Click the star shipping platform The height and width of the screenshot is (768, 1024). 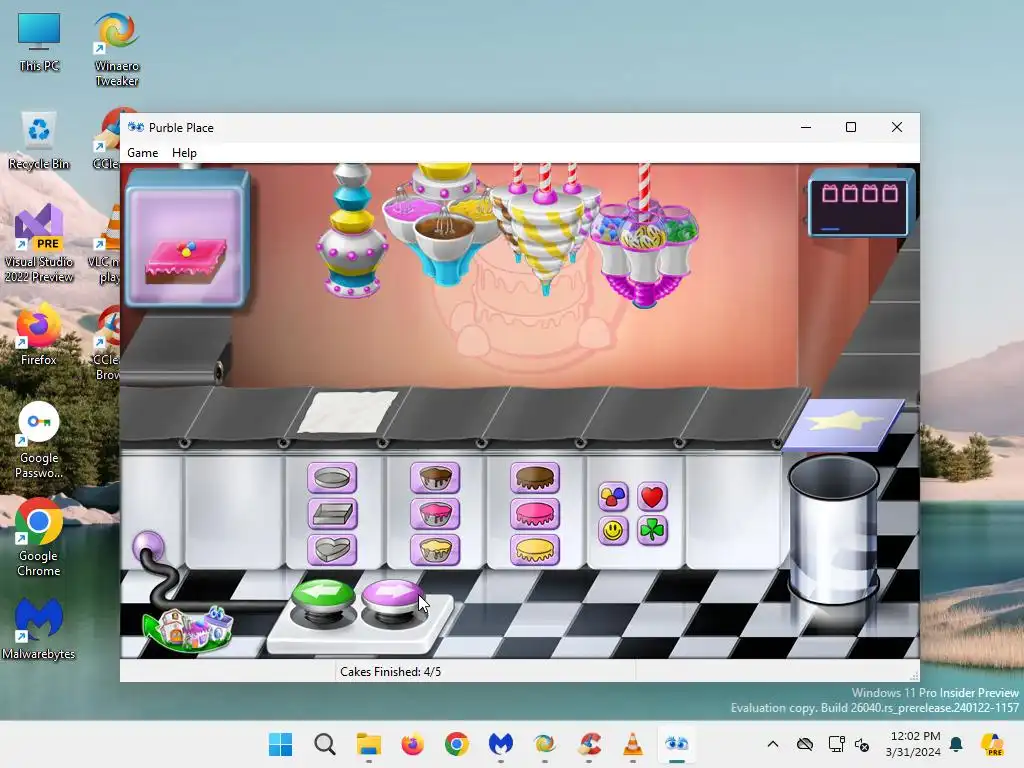(x=844, y=424)
